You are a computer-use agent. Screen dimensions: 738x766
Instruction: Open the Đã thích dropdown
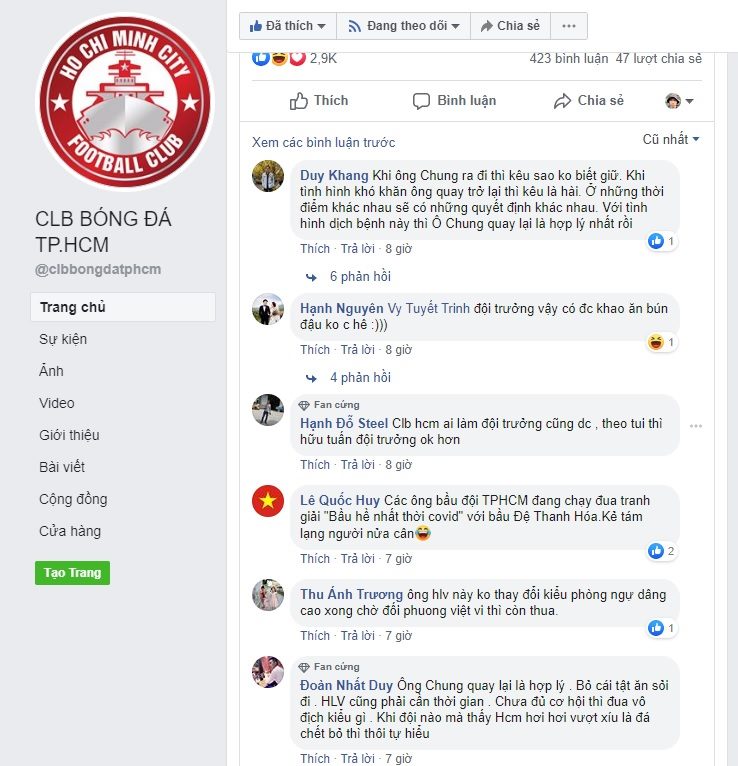(288, 26)
